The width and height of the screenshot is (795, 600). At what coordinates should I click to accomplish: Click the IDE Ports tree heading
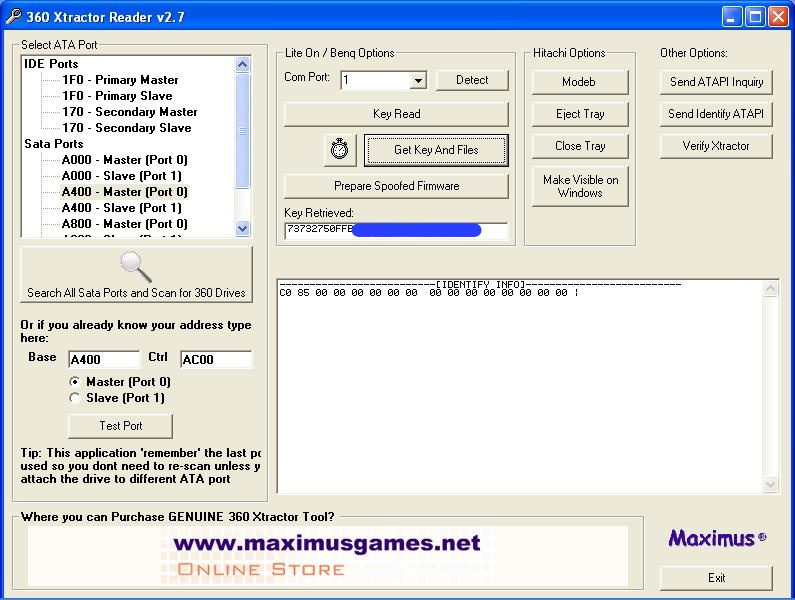51,64
